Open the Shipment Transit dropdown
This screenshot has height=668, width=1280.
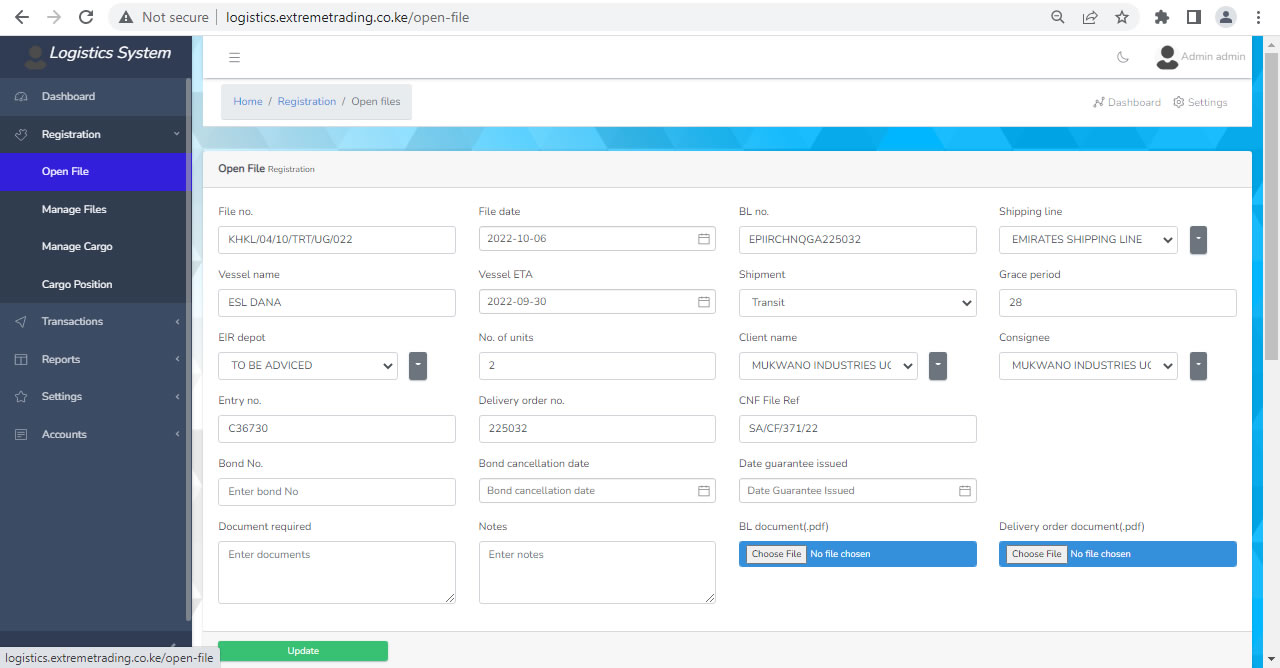857,303
